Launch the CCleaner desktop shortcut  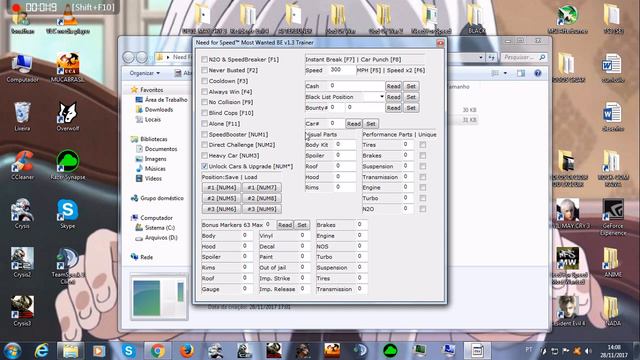pyautogui.click(x=22, y=165)
